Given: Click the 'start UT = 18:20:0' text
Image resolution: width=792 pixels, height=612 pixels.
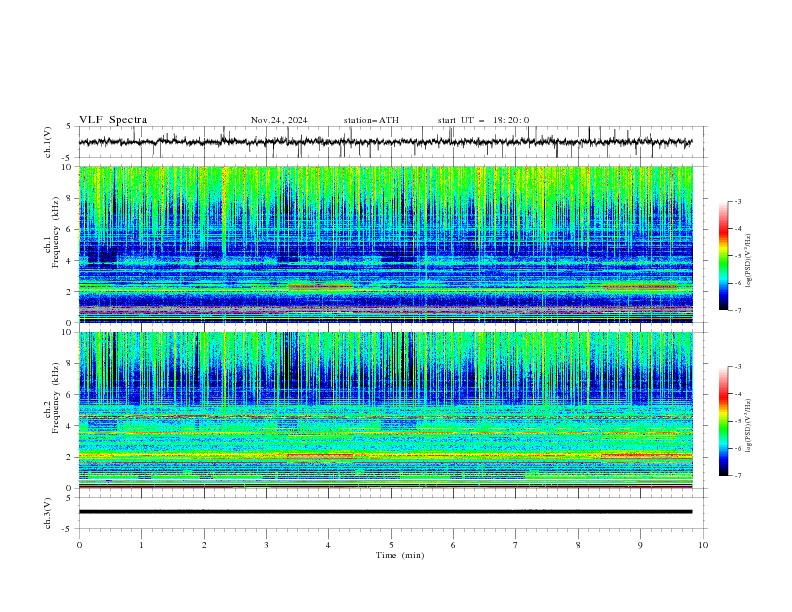Looking at the screenshot, I should [483, 120].
